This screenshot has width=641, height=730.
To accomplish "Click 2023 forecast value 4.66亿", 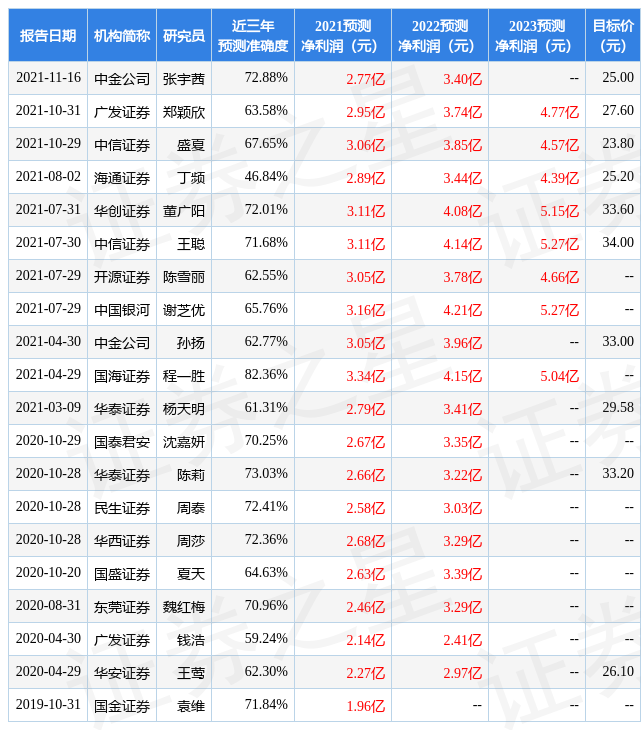I will click(x=560, y=277).
